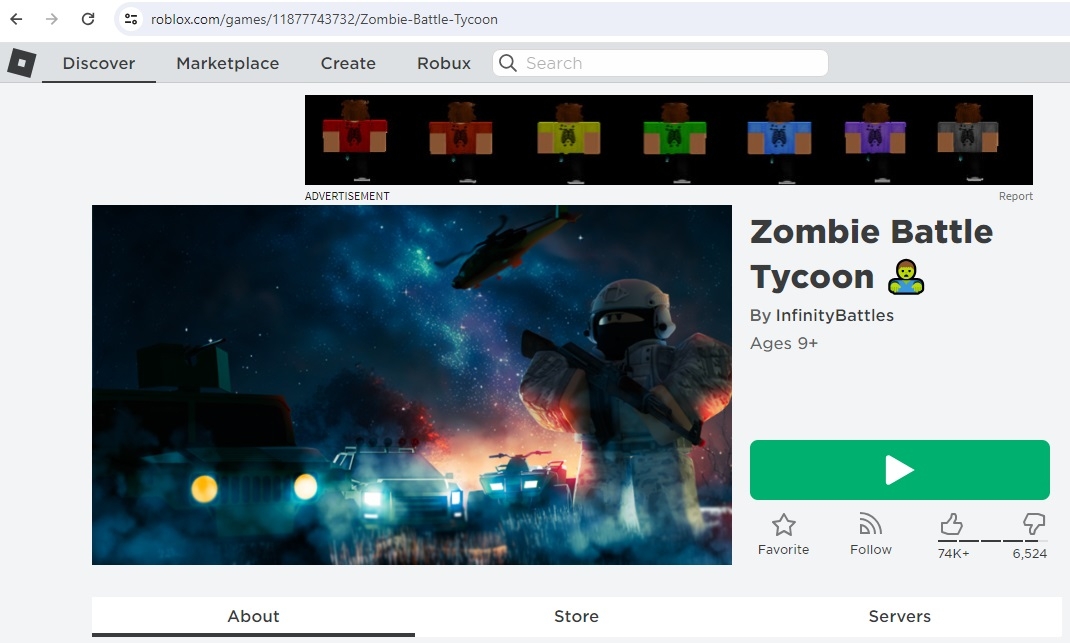1070x643 pixels.
Task: Click the browser back arrow icon
Action: coord(15,18)
